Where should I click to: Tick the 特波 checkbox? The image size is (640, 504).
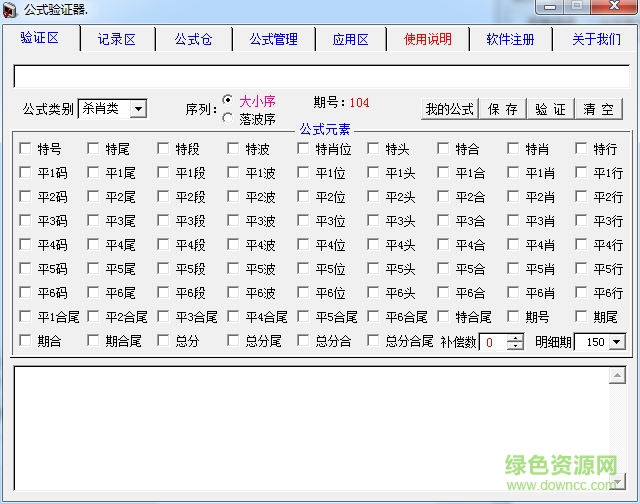point(233,149)
